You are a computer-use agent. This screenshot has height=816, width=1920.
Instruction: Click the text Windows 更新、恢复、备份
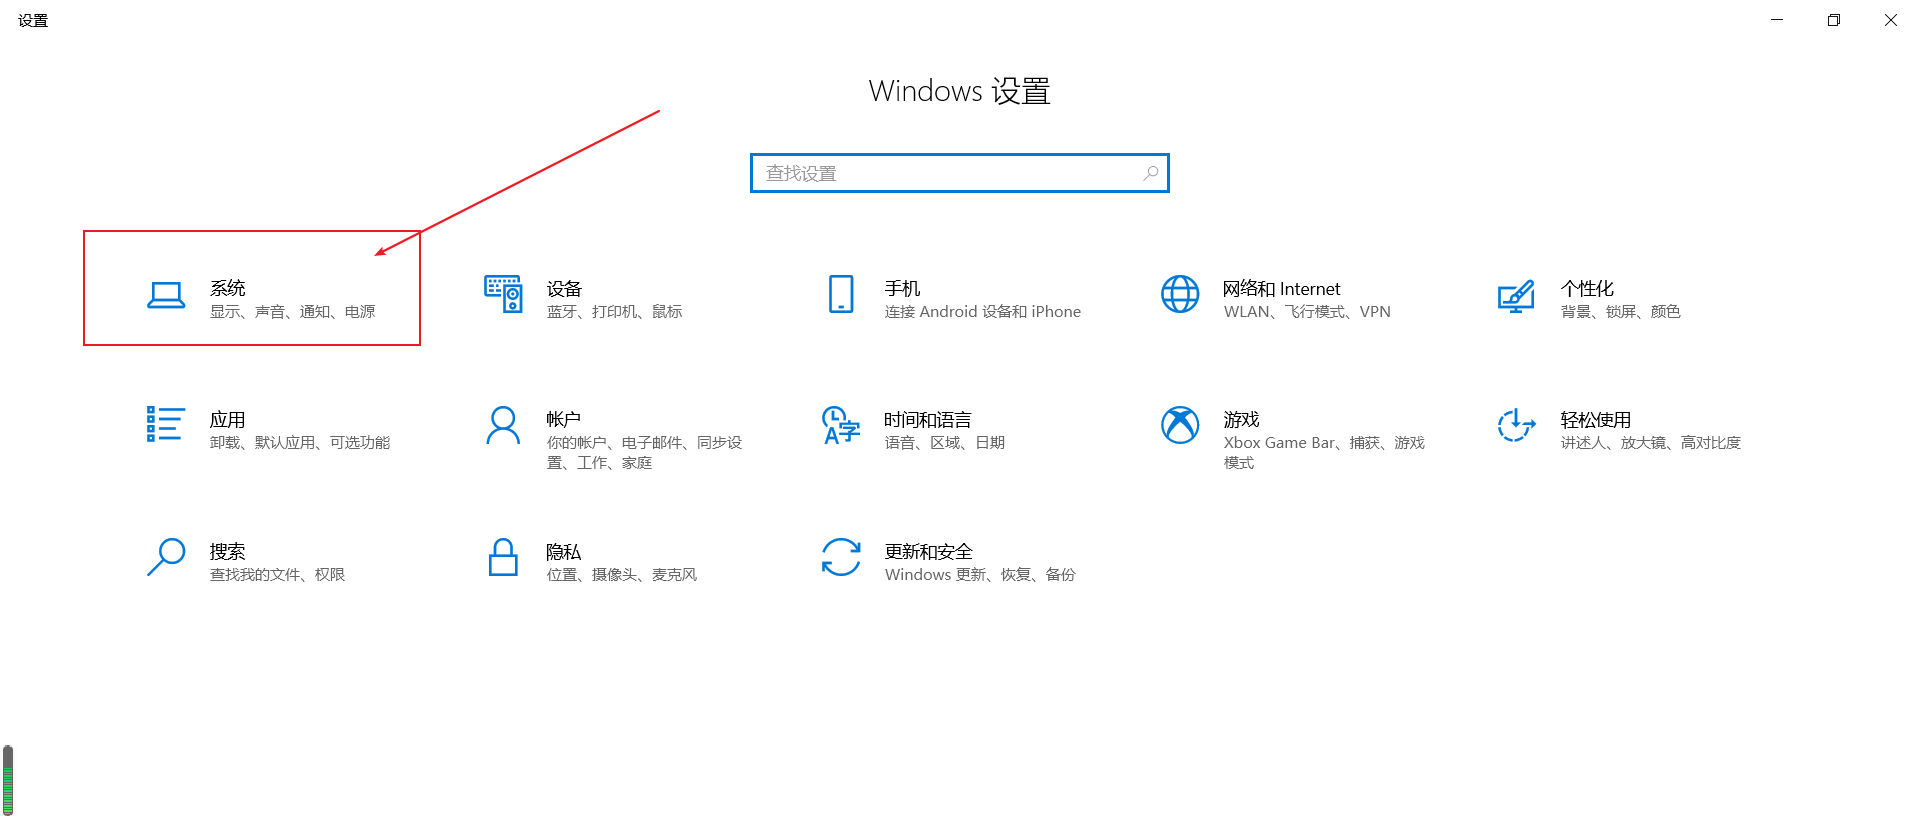pyautogui.click(x=980, y=575)
